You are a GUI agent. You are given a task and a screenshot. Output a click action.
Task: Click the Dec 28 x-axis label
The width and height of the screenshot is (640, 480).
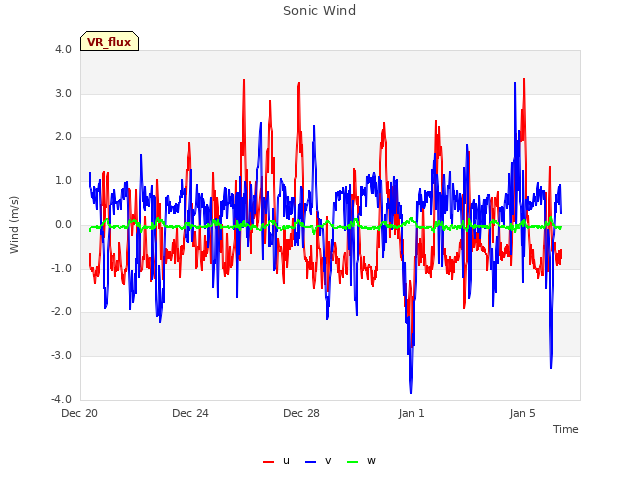click(x=301, y=413)
